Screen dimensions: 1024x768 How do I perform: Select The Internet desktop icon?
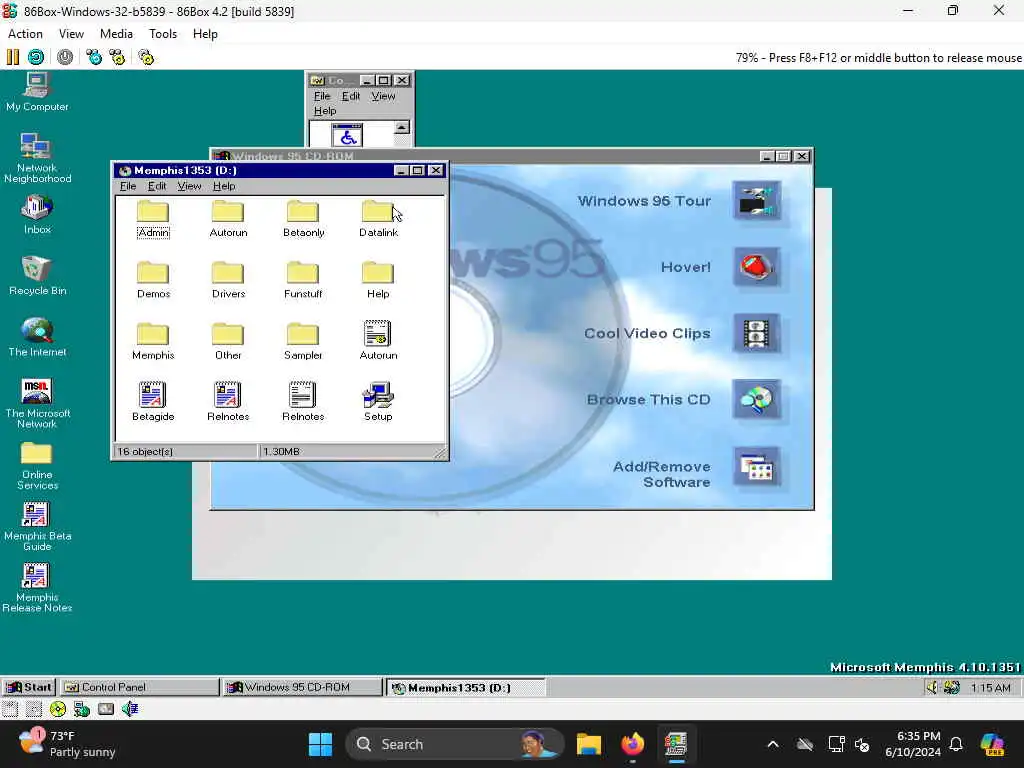[37, 338]
